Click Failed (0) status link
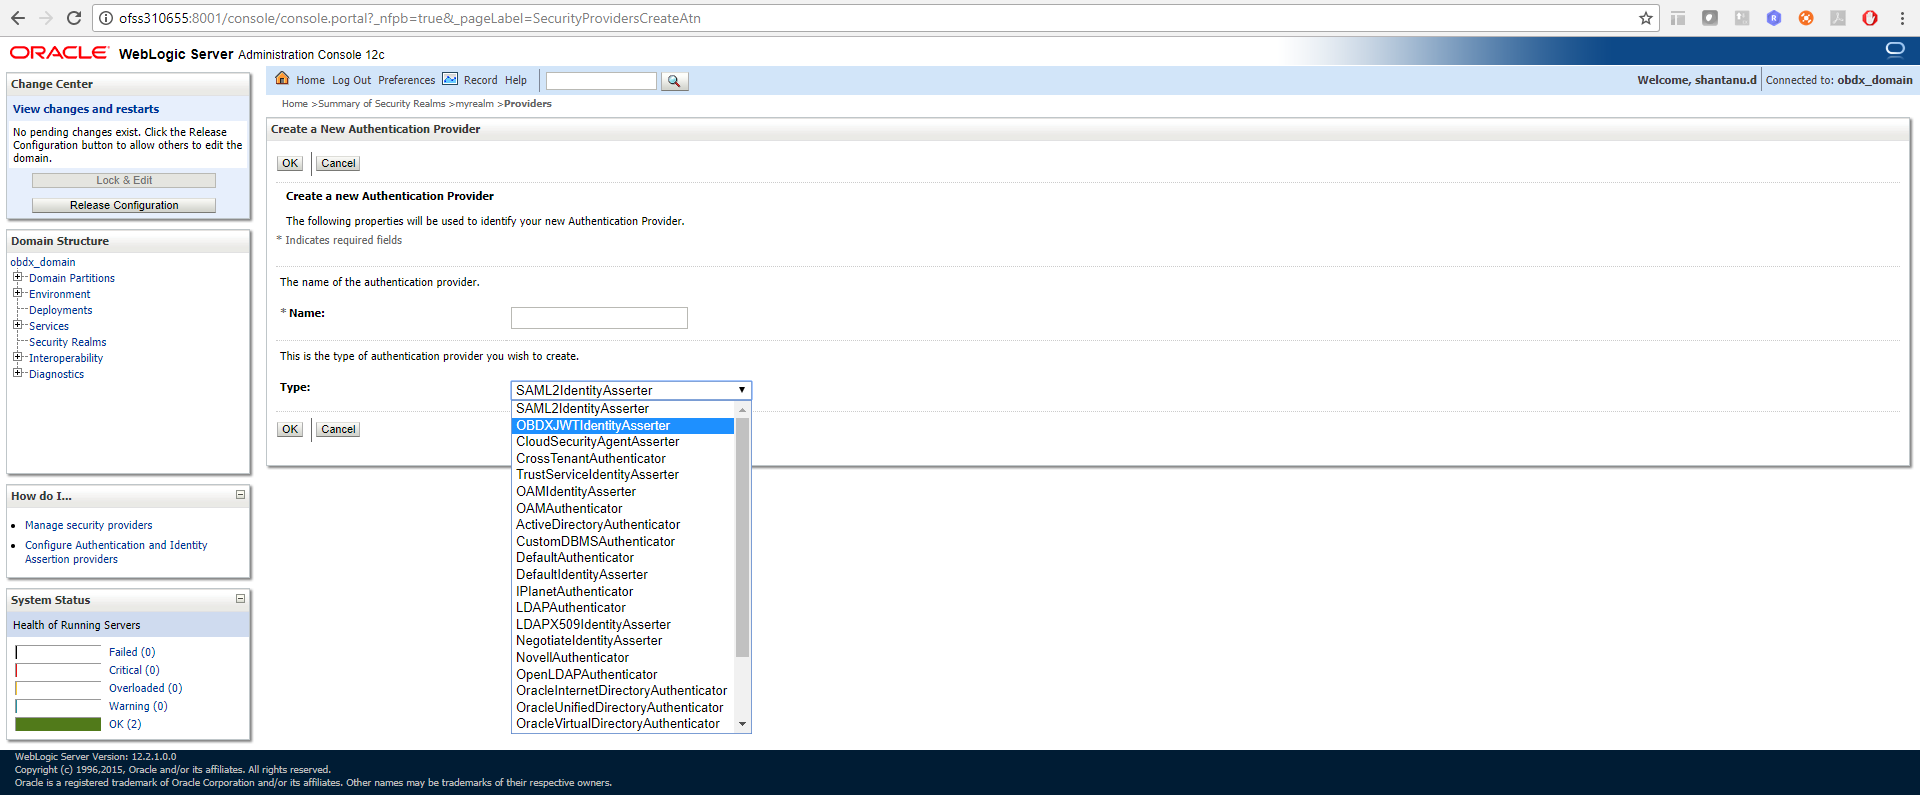Viewport: 1920px width, 795px height. [x=132, y=652]
